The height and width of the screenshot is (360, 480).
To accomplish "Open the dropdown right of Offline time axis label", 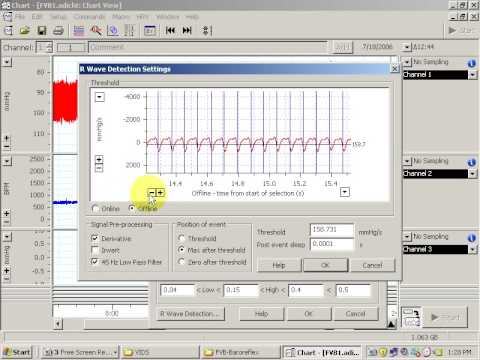I will coord(345,192).
